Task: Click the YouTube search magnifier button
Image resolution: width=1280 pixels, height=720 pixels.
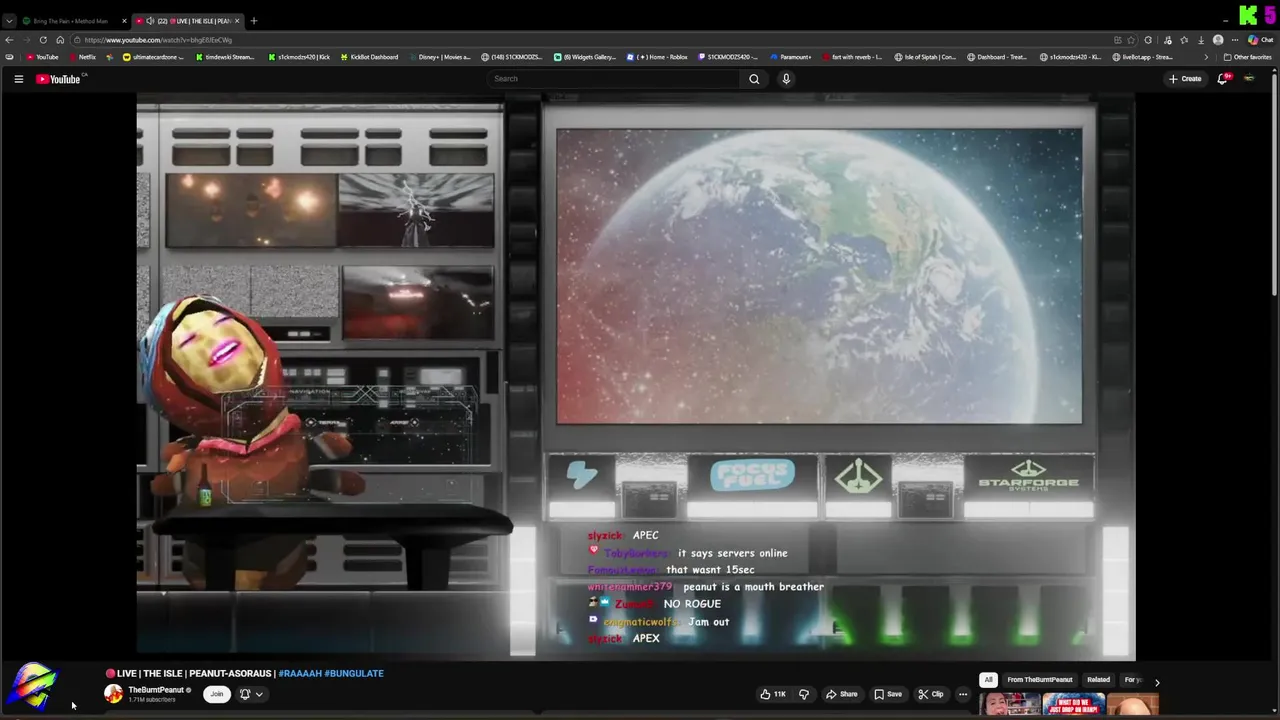Action: tap(754, 79)
